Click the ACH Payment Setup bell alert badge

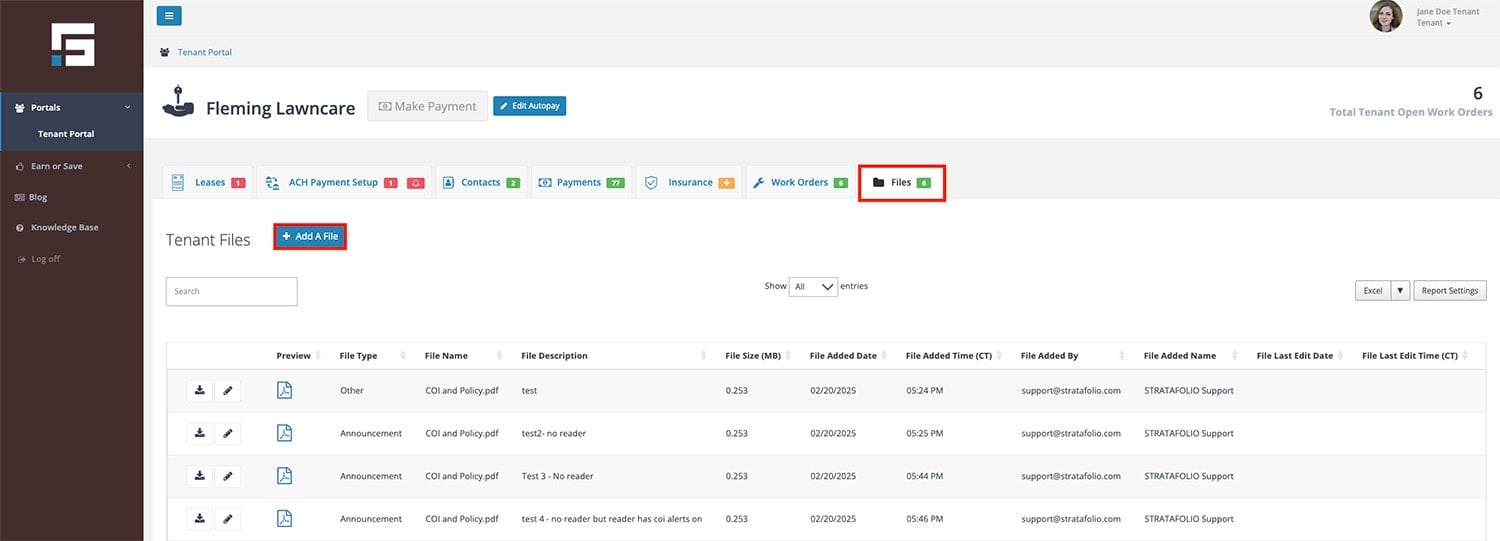(415, 183)
